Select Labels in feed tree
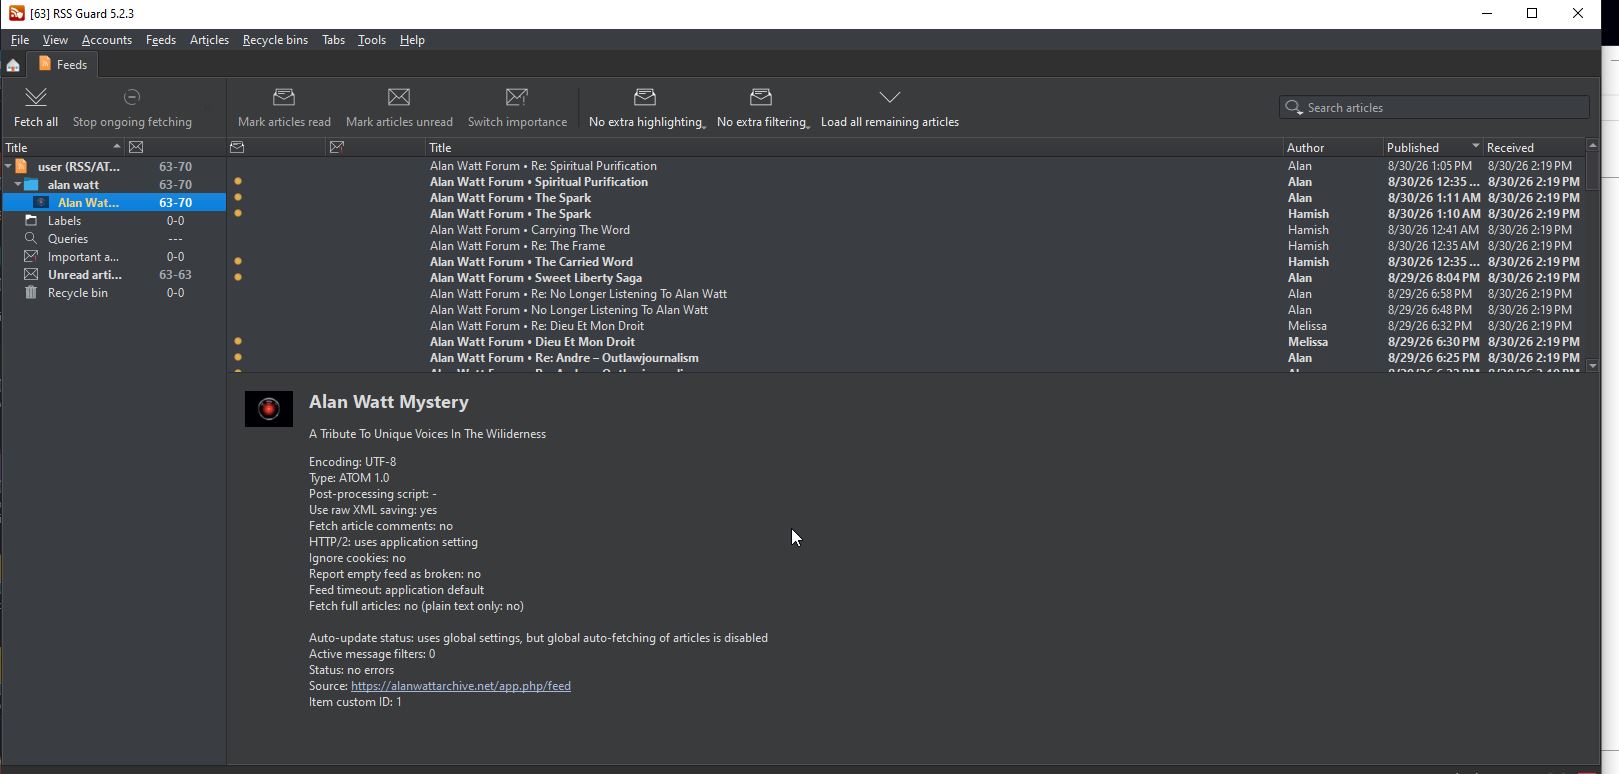The image size is (1619, 774). point(113,221)
